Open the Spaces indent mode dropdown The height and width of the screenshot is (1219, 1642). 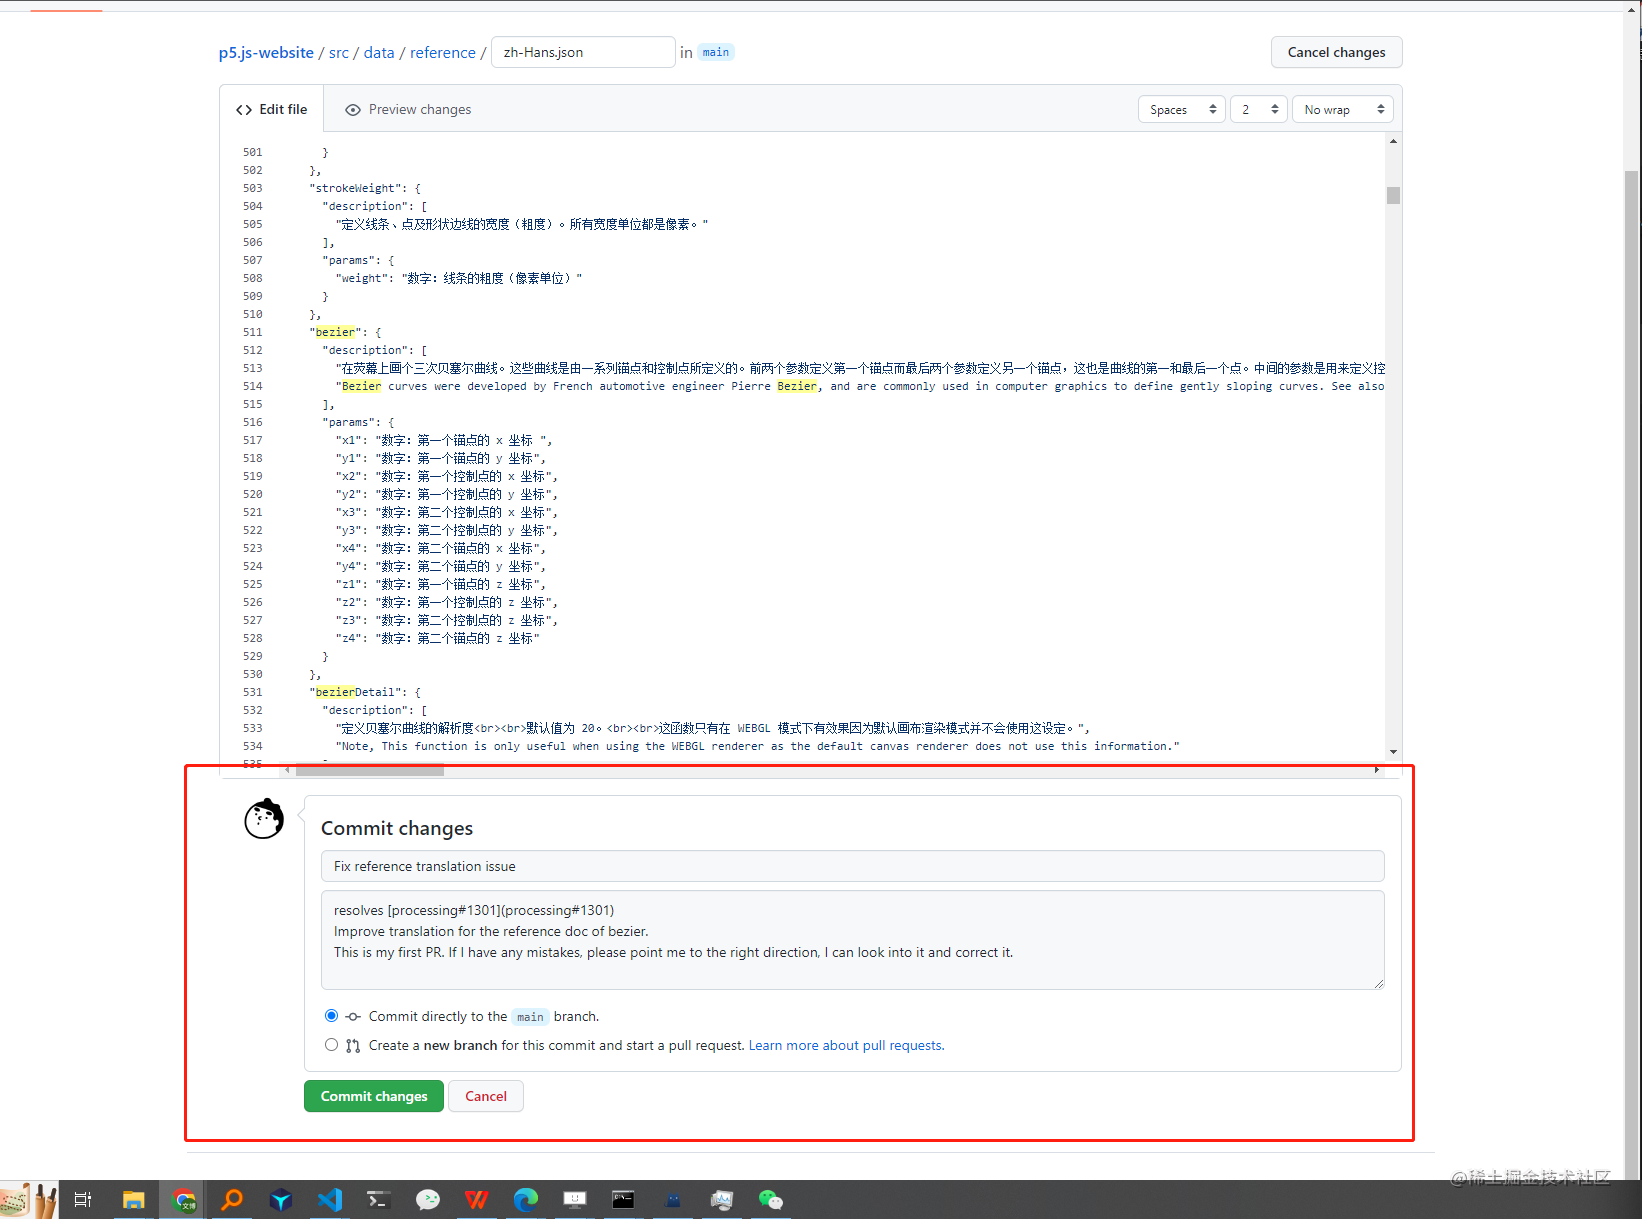(x=1181, y=109)
